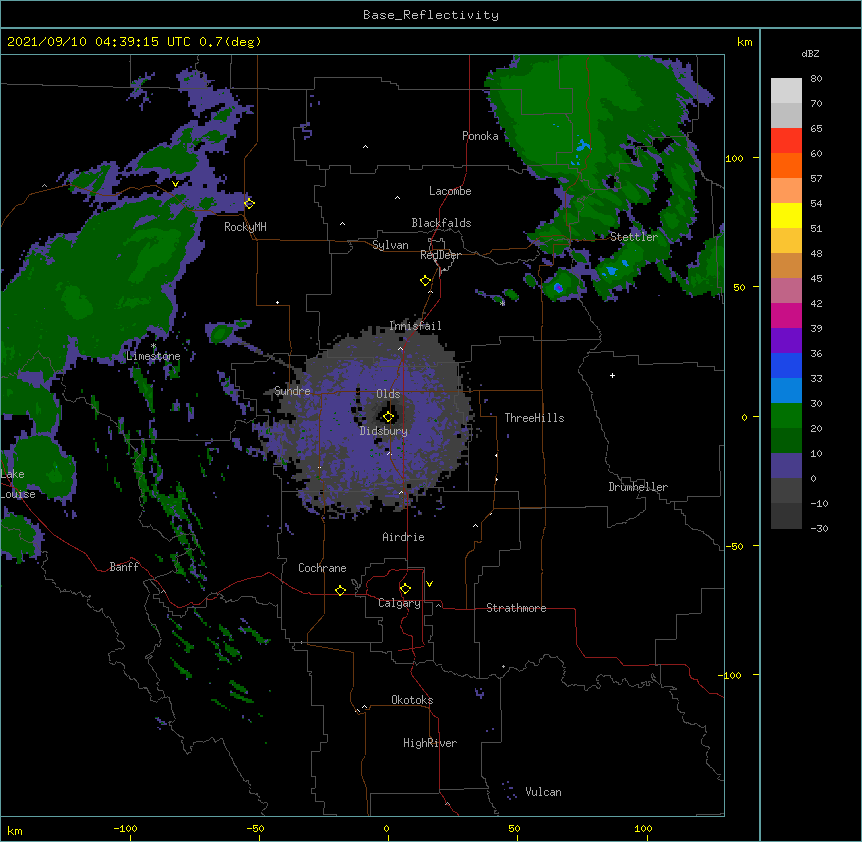Click the 100 tick on the right axis

click(x=734, y=158)
